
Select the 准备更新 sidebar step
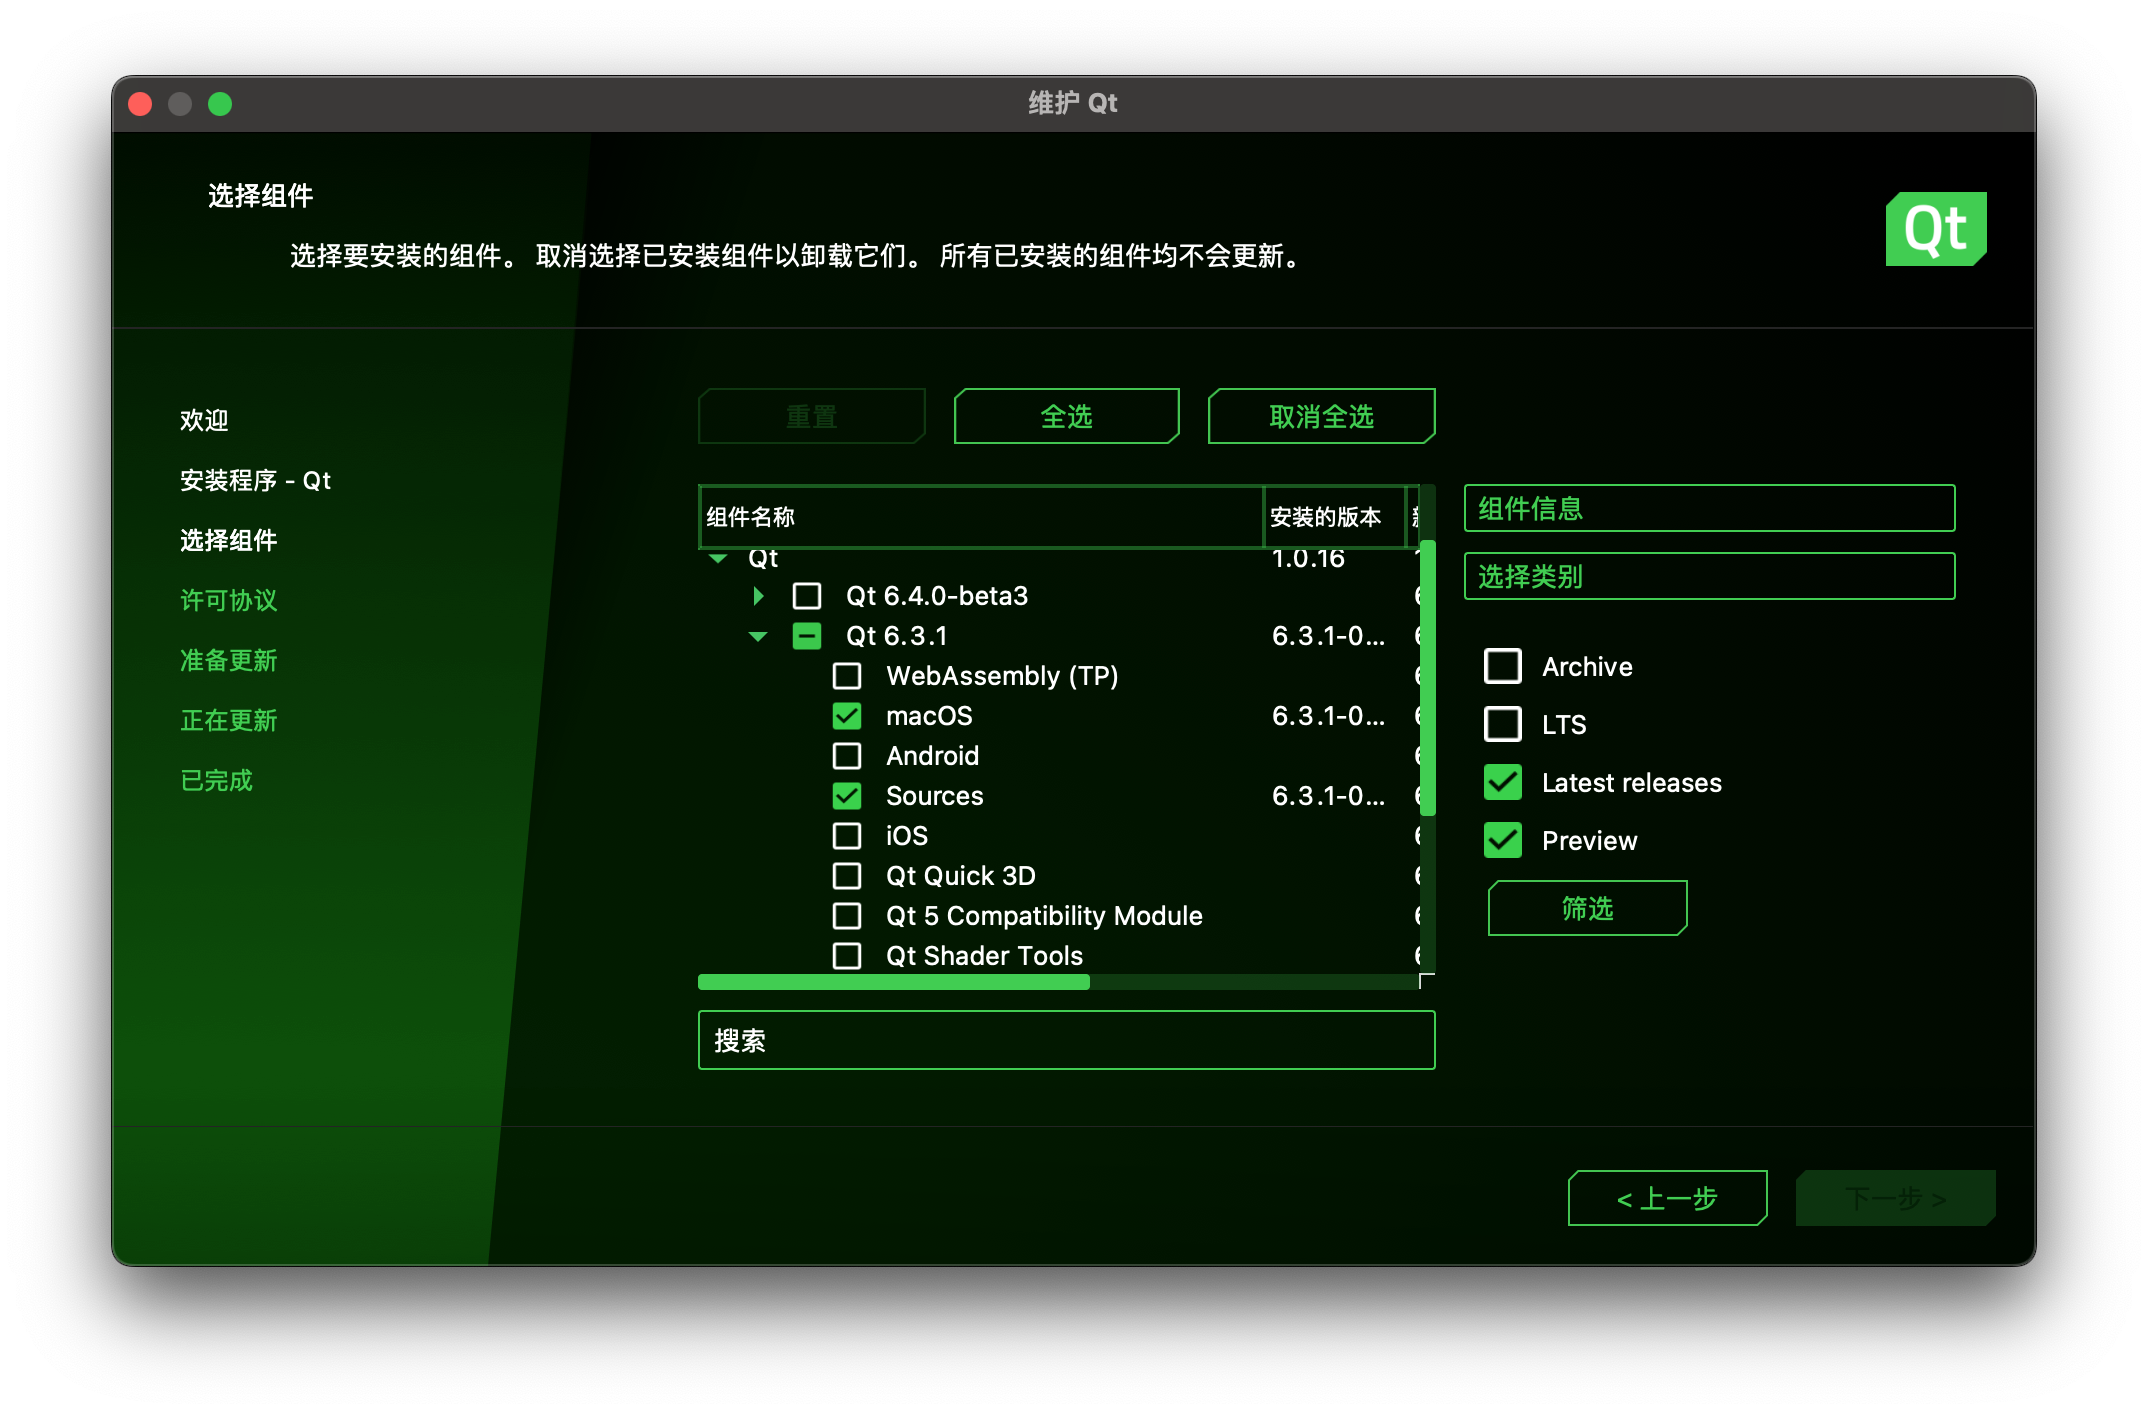pyautogui.click(x=228, y=660)
